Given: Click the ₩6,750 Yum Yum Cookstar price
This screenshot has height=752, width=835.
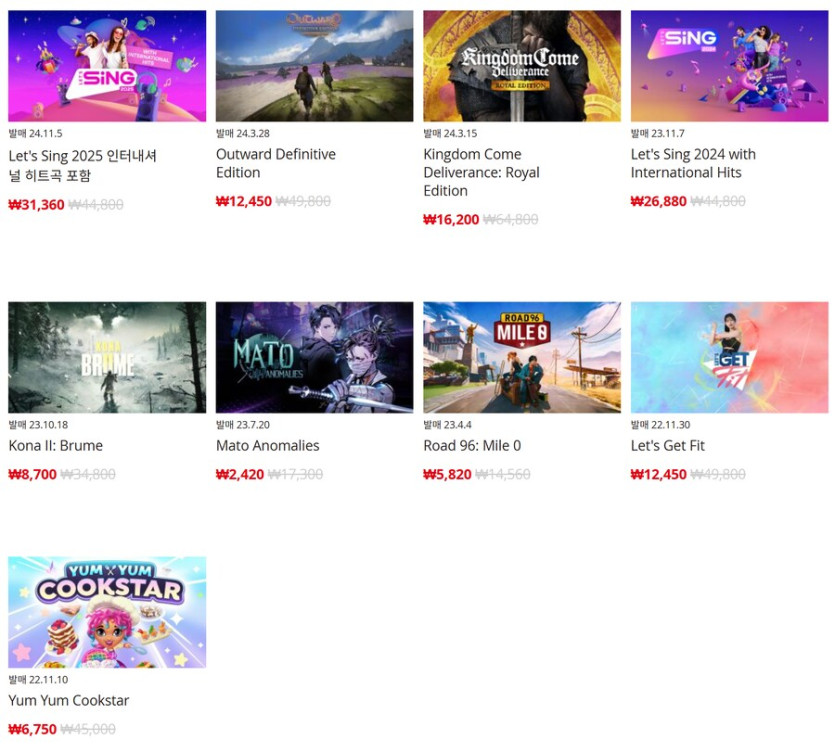Looking at the screenshot, I should [x=32, y=729].
